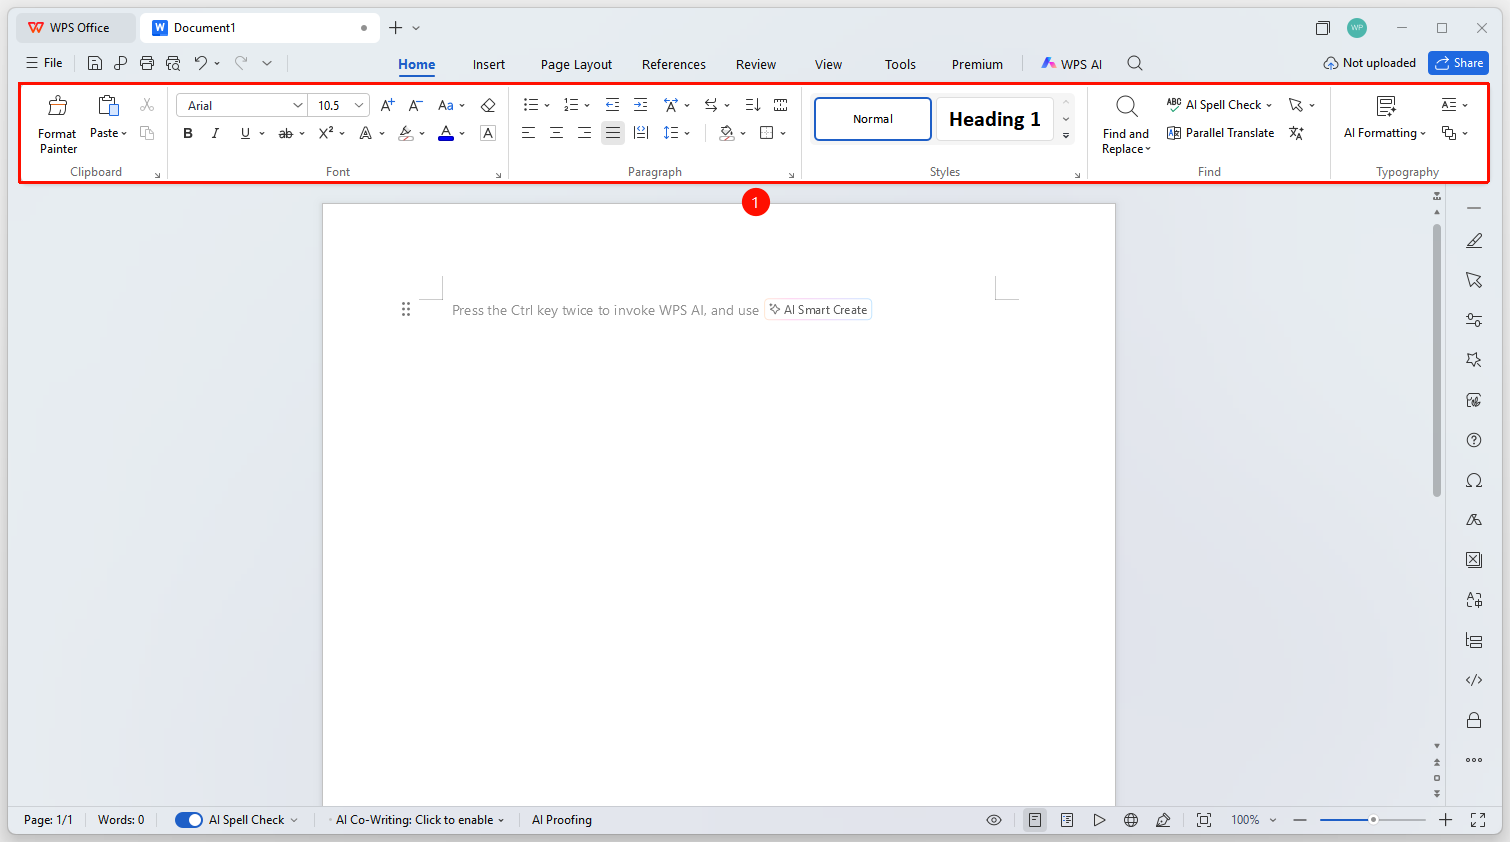Image resolution: width=1510 pixels, height=842 pixels.
Task: Click the Parallel Translate icon
Action: pos(1220,133)
